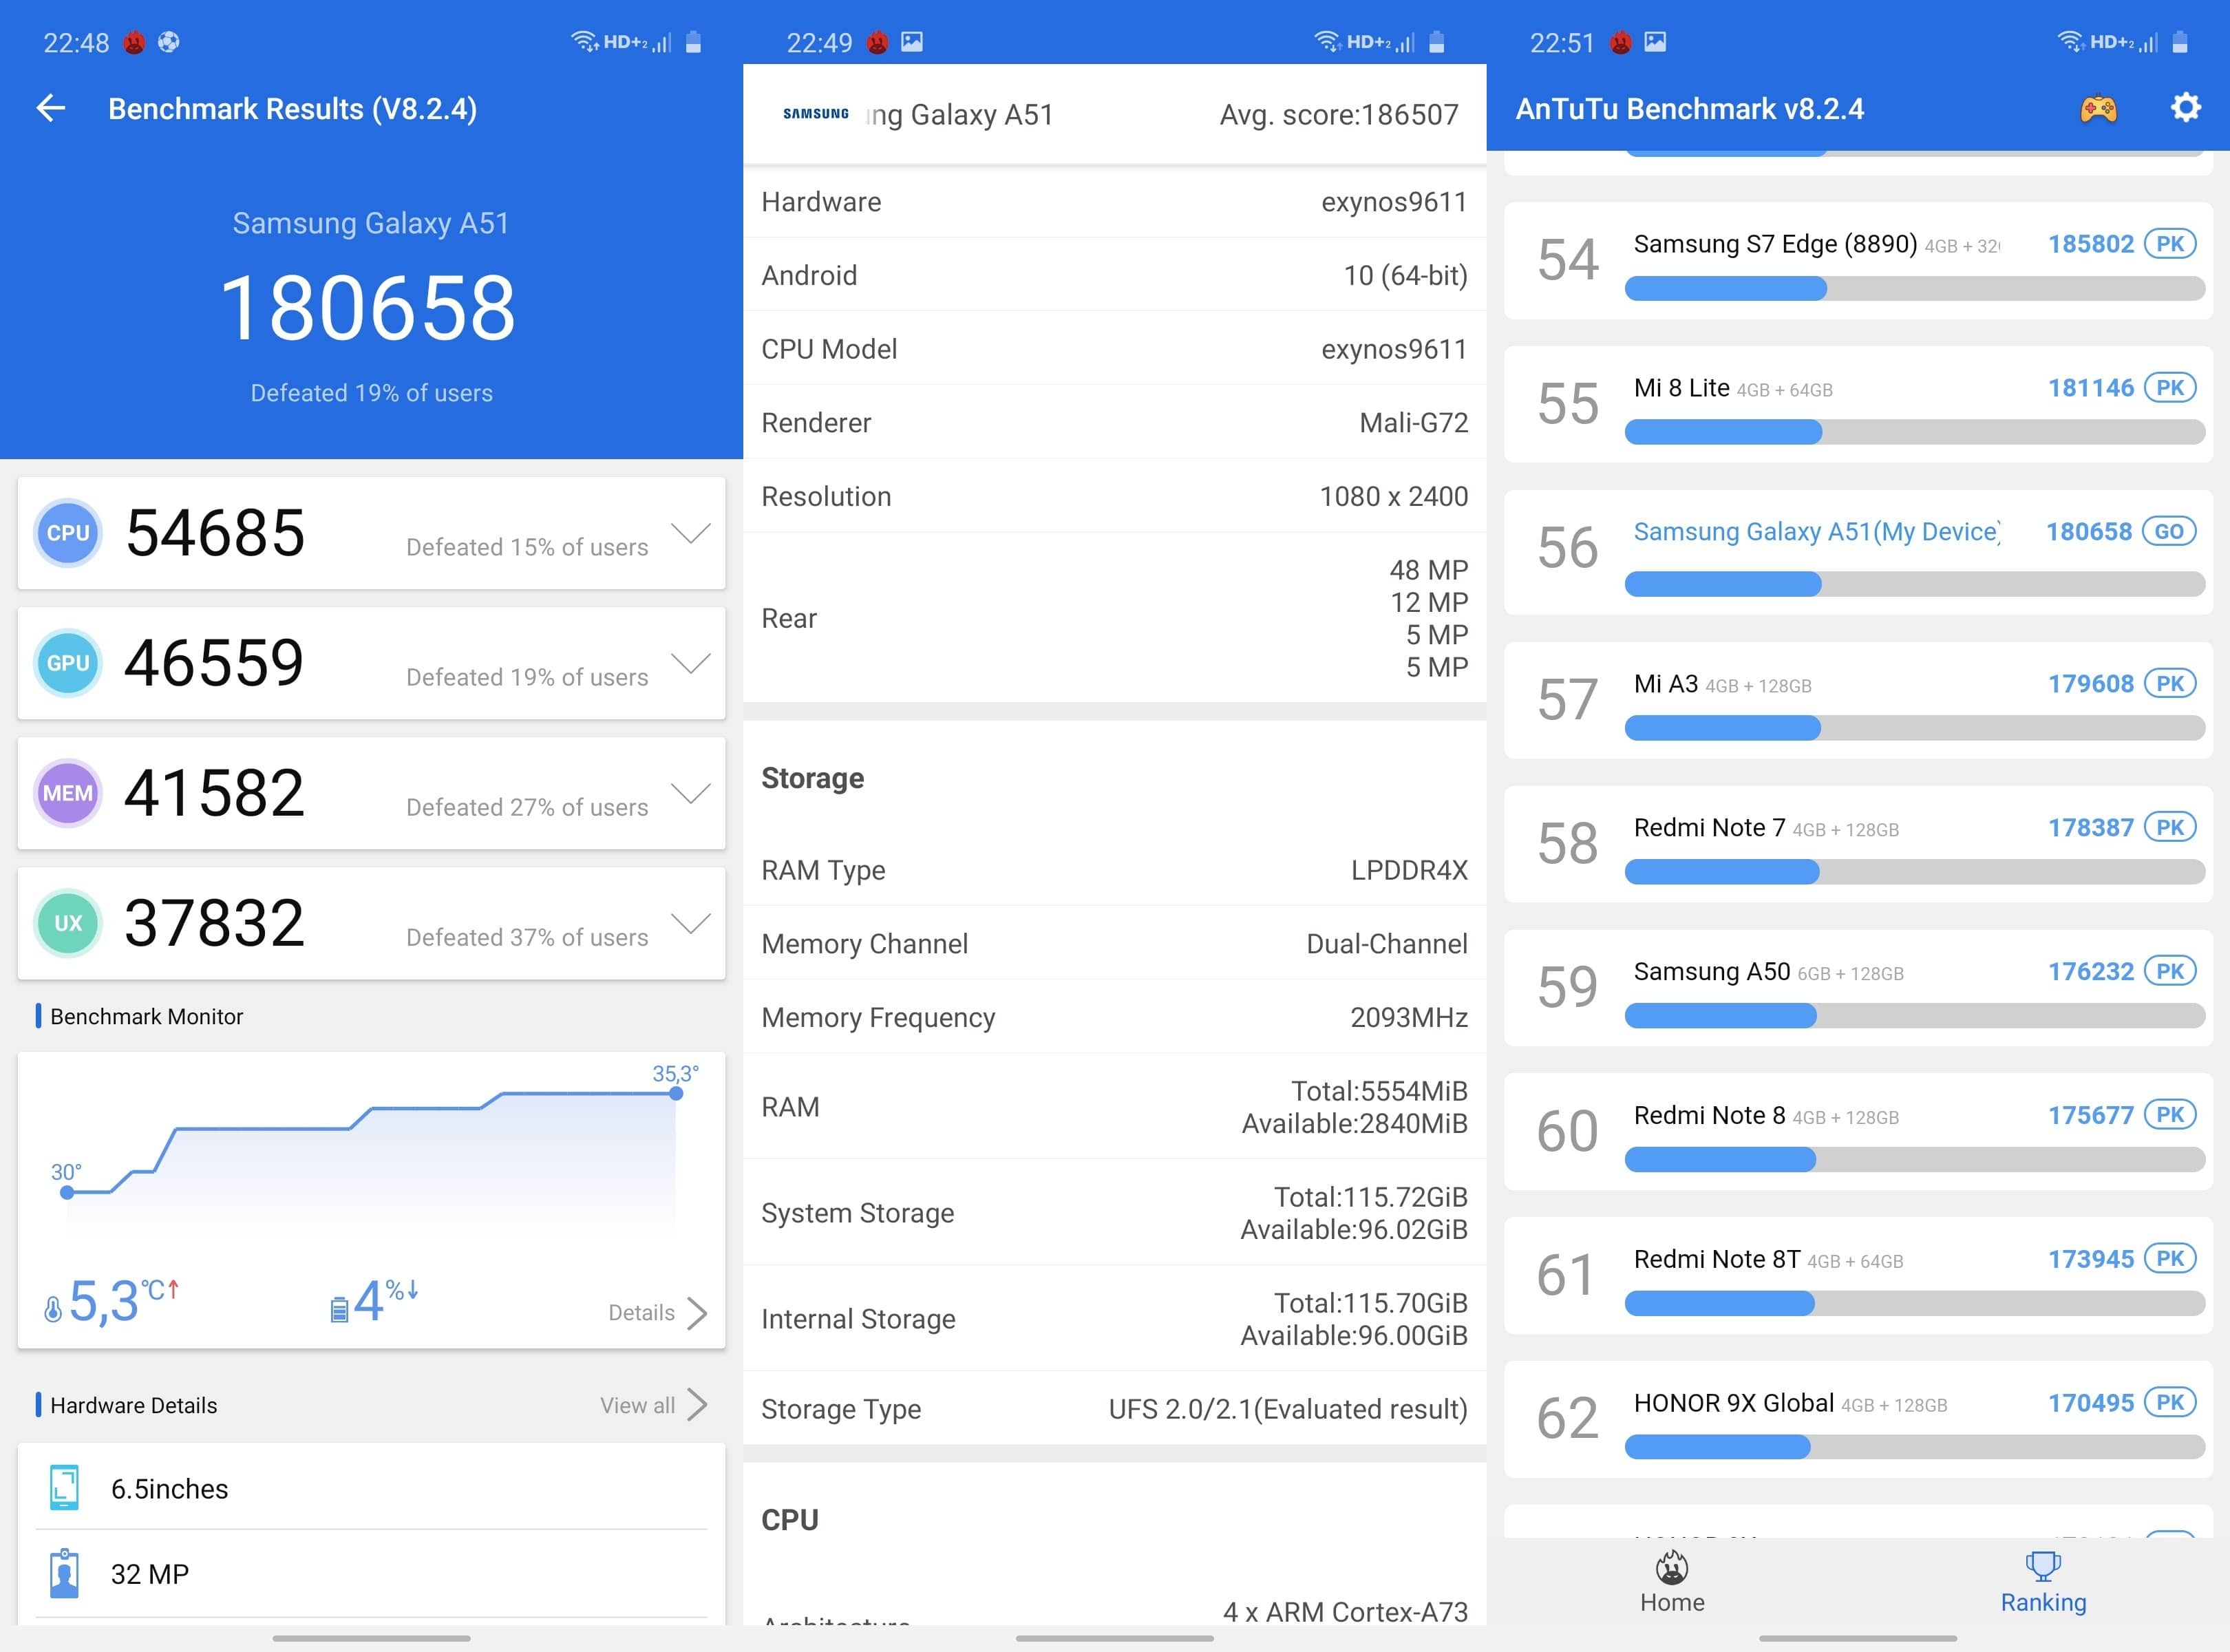This screenshot has width=2230, height=1652.
Task: Tap the GPU score badge icon
Action: click(x=68, y=663)
